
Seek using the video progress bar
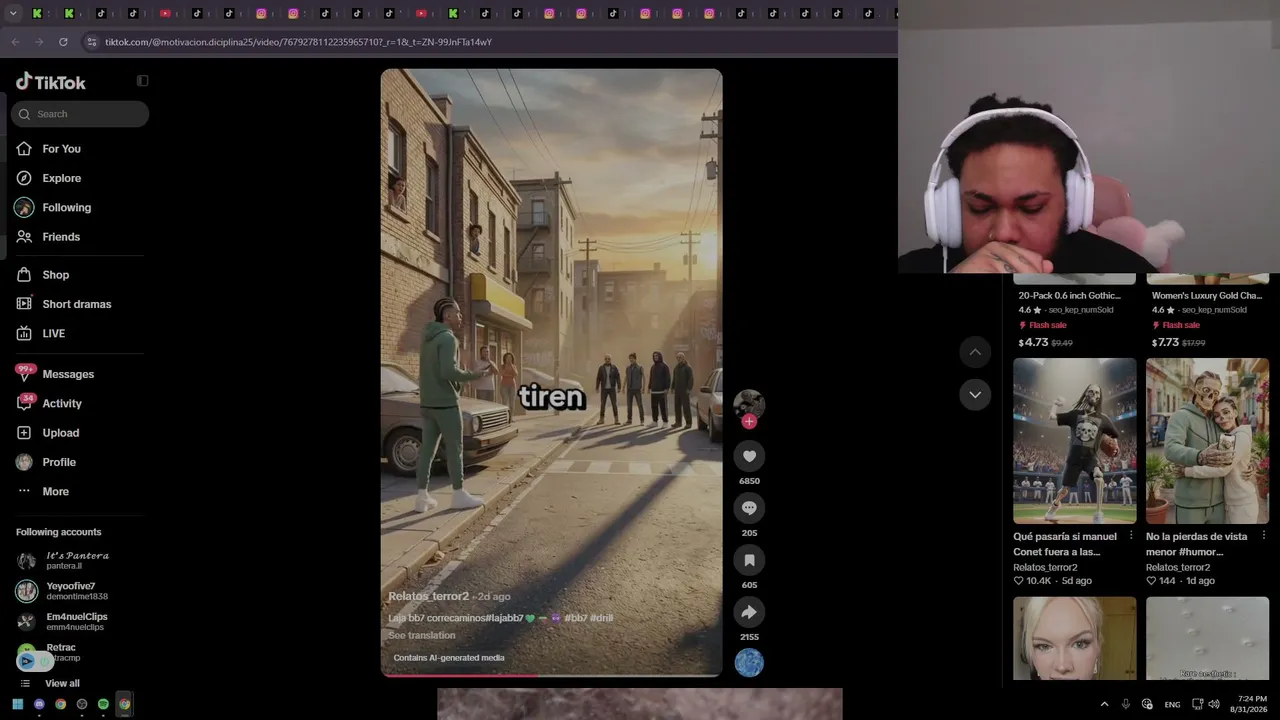(x=551, y=675)
